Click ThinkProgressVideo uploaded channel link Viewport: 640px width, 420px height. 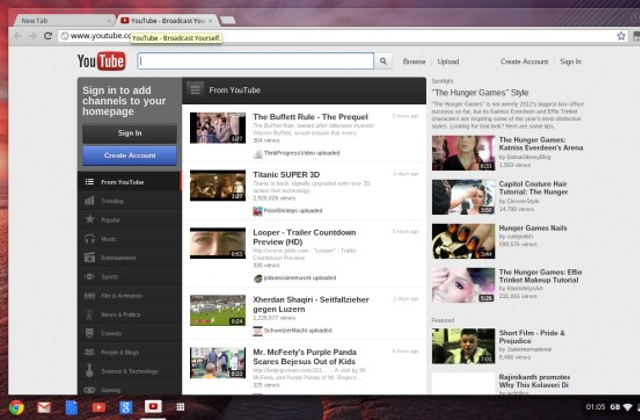point(302,153)
